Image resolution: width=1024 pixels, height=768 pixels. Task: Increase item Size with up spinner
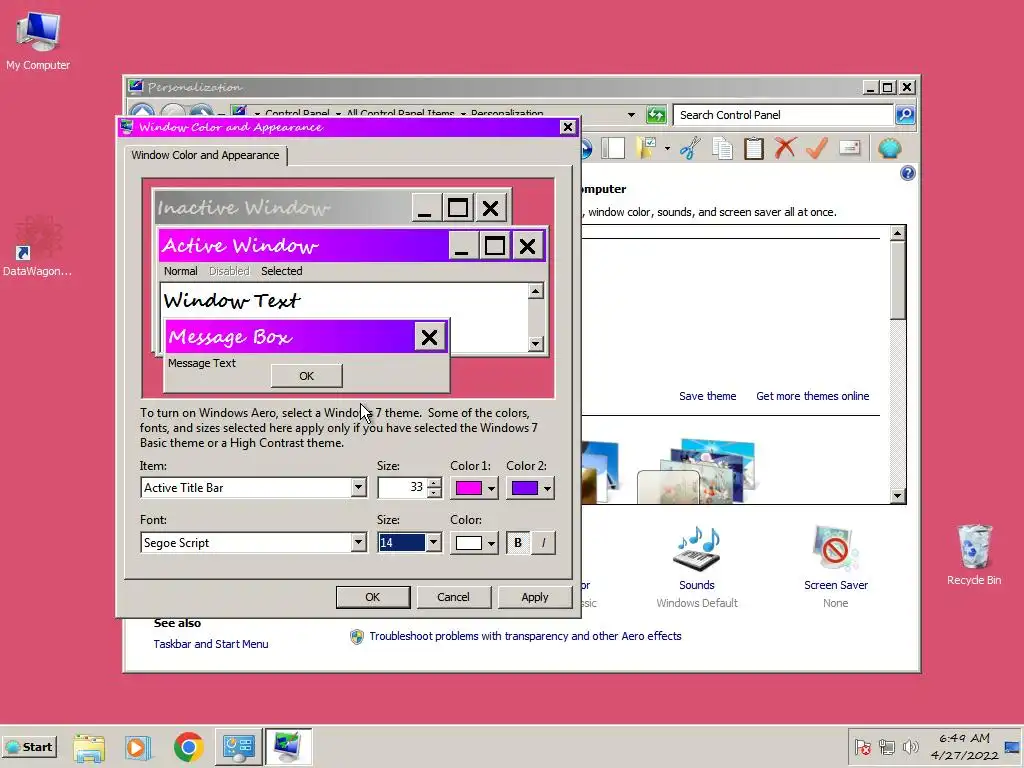[434, 483]
